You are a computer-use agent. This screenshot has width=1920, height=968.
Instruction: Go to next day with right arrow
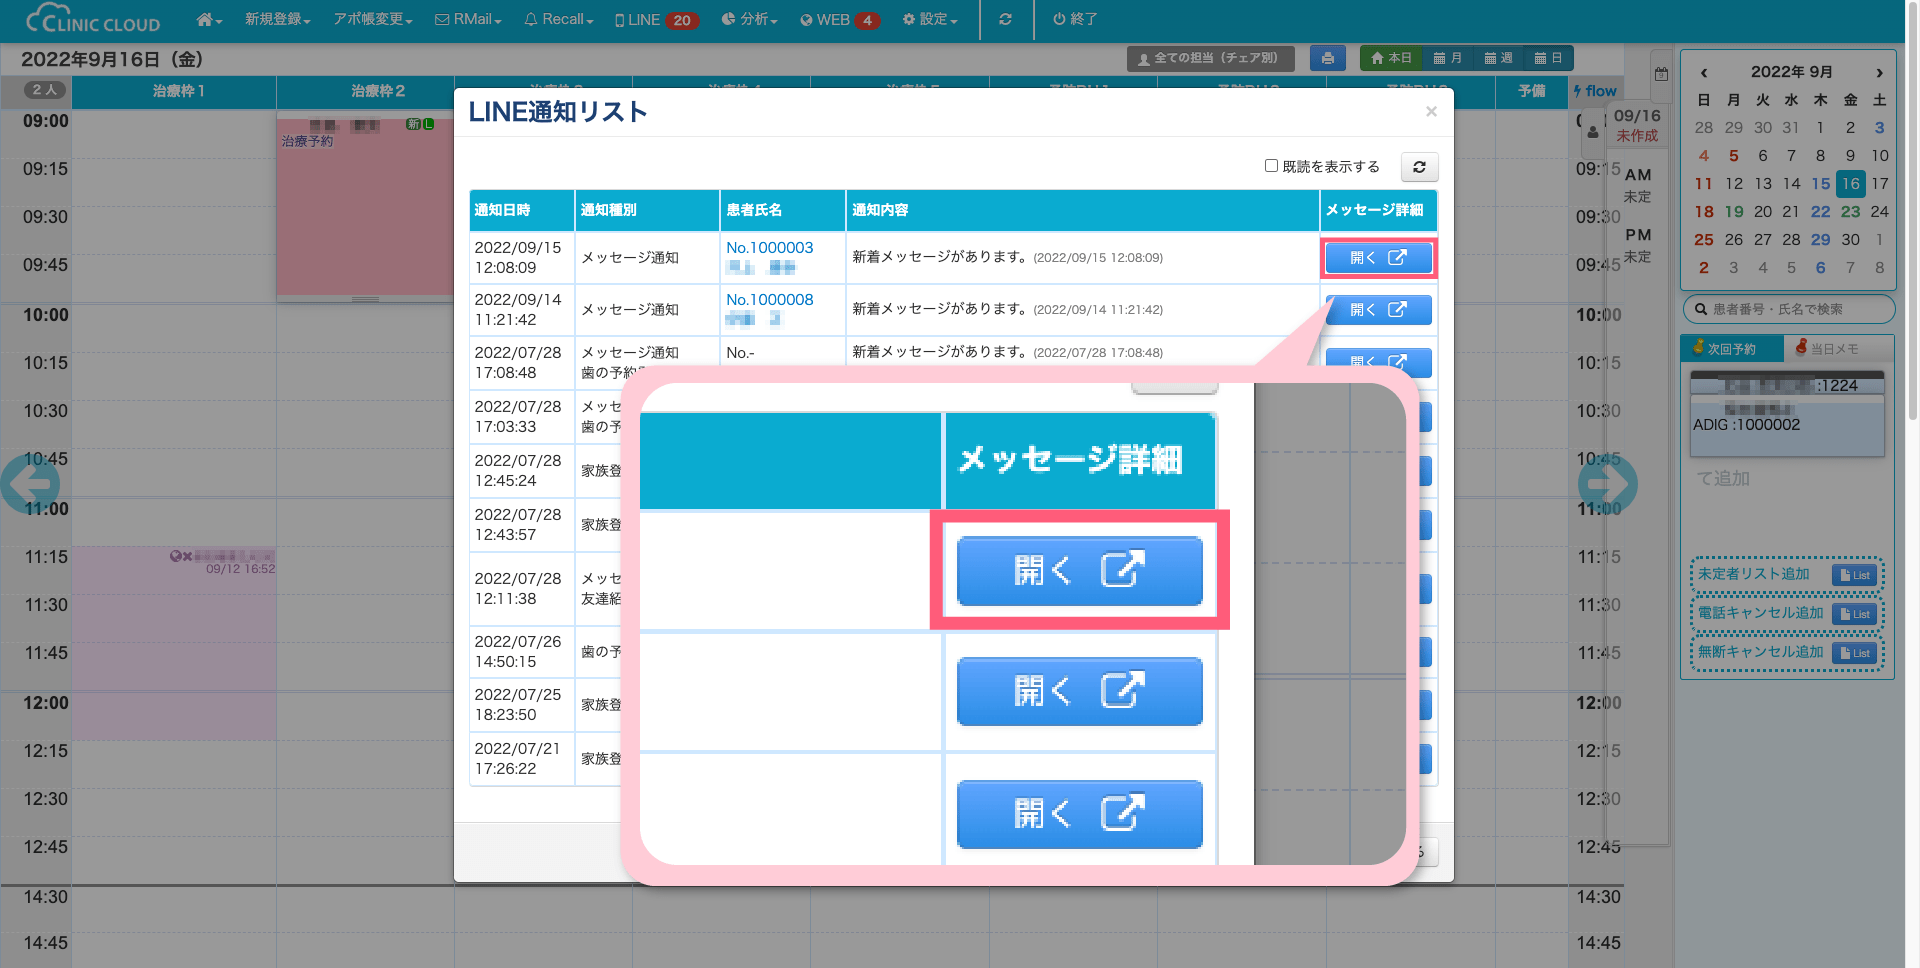pyautogui.click(x=1607, y=484)
